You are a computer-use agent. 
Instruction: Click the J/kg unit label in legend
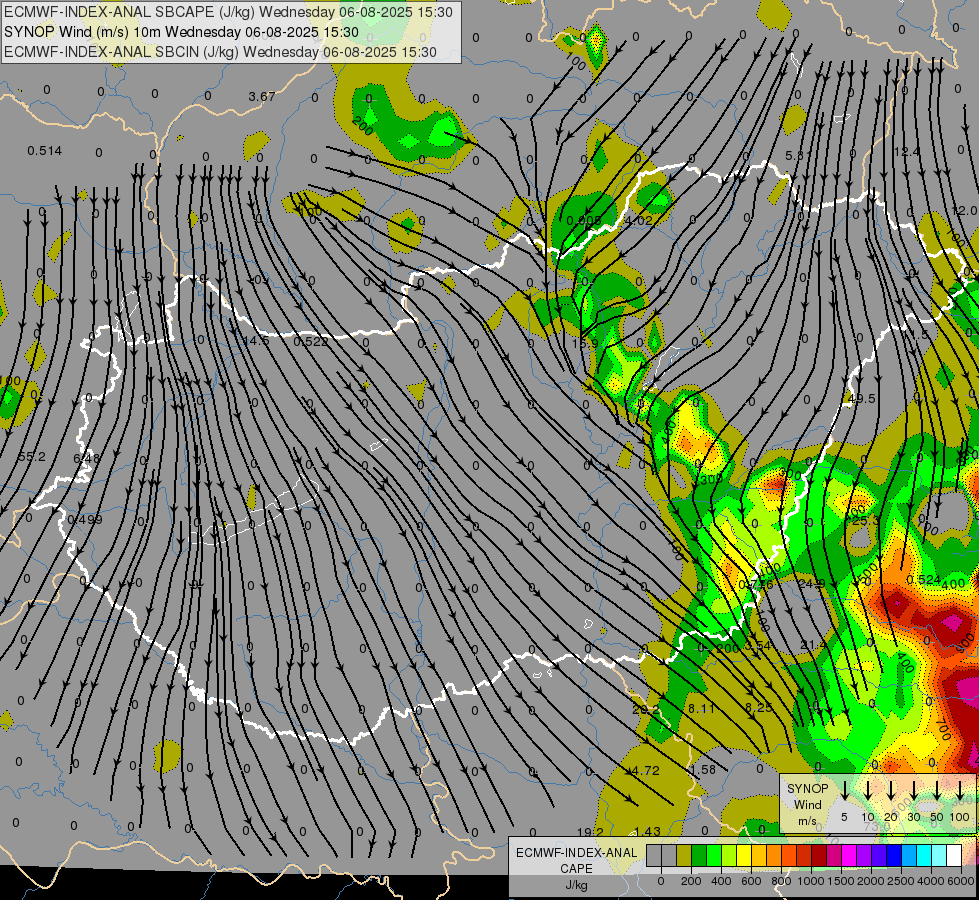[x=576, y=885]
